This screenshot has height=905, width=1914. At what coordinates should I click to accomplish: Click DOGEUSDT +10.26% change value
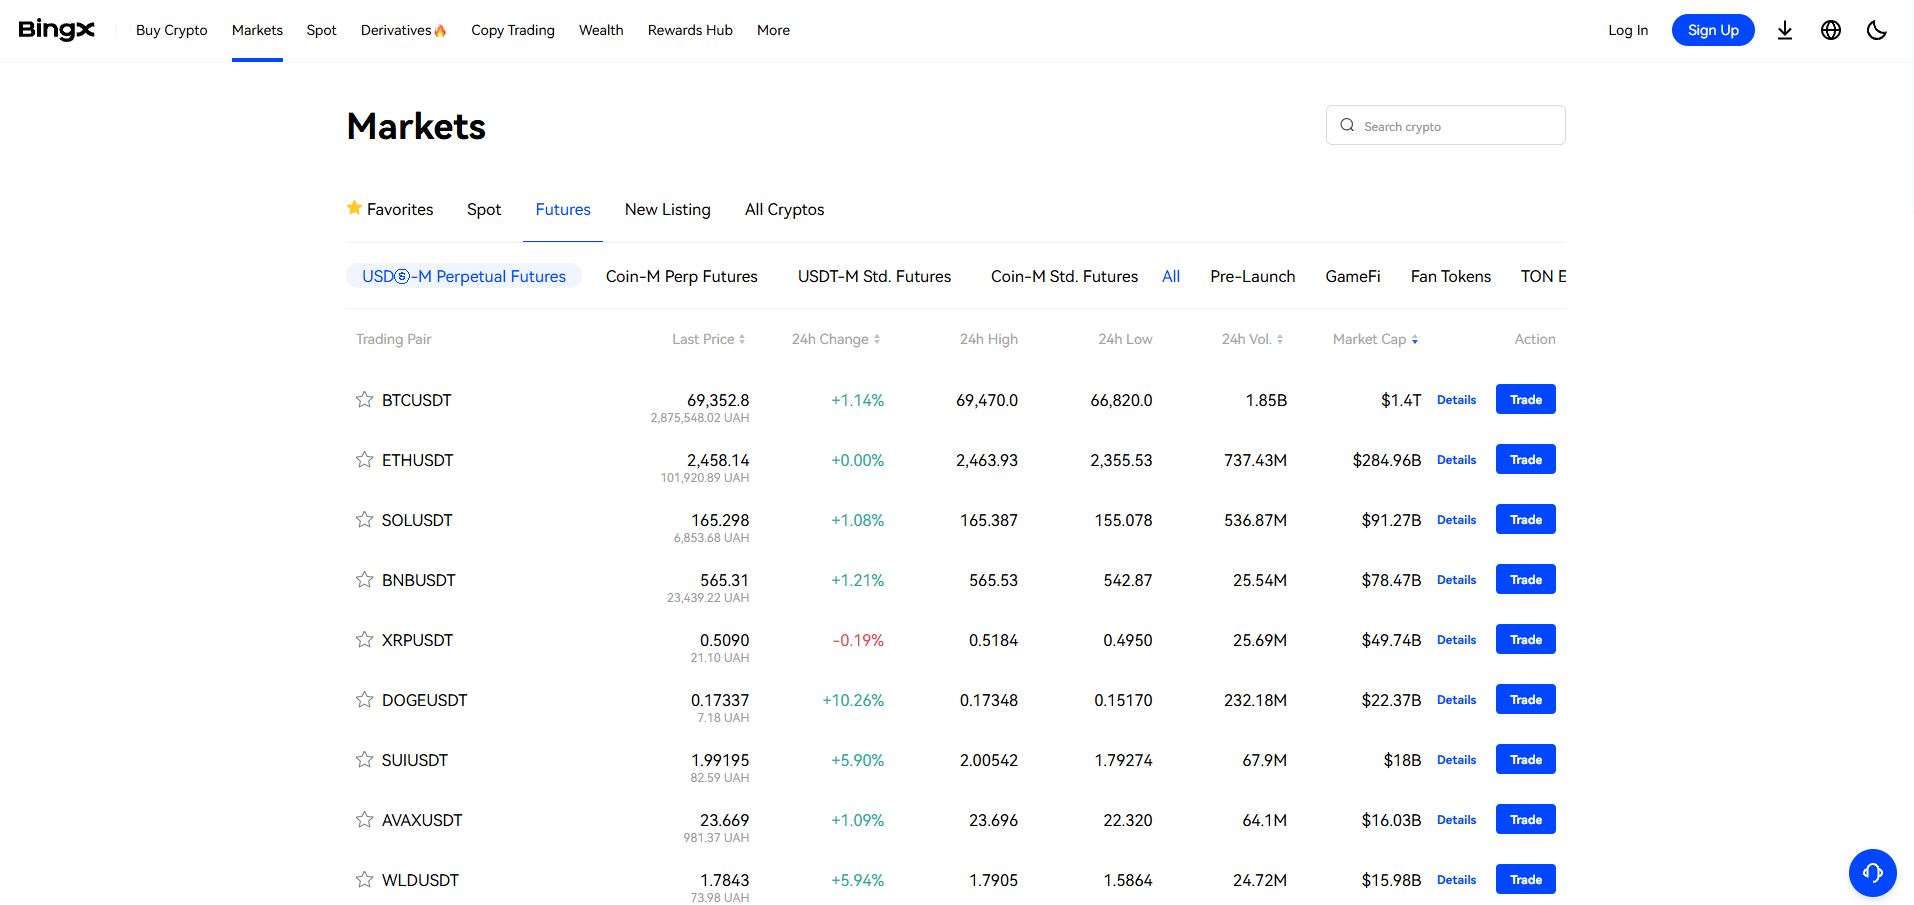(853, 700)
